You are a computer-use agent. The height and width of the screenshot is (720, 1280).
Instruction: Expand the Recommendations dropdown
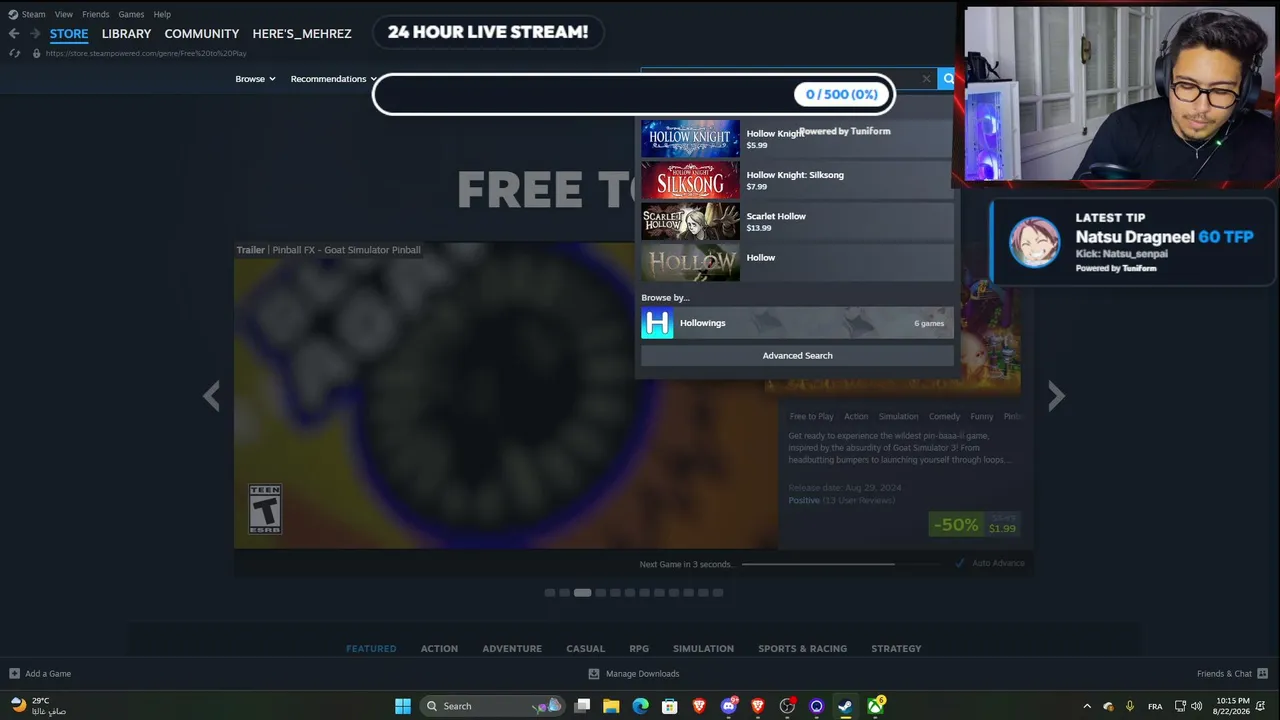[334, 79]
